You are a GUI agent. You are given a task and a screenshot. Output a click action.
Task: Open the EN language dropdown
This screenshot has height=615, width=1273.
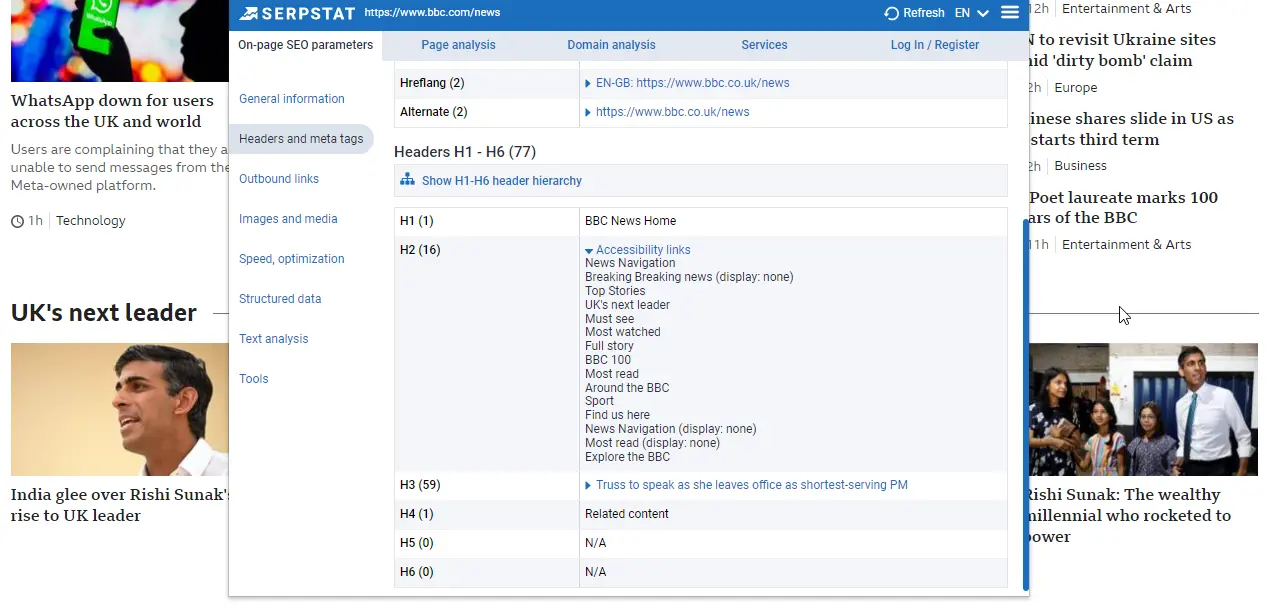pos(971,13)
